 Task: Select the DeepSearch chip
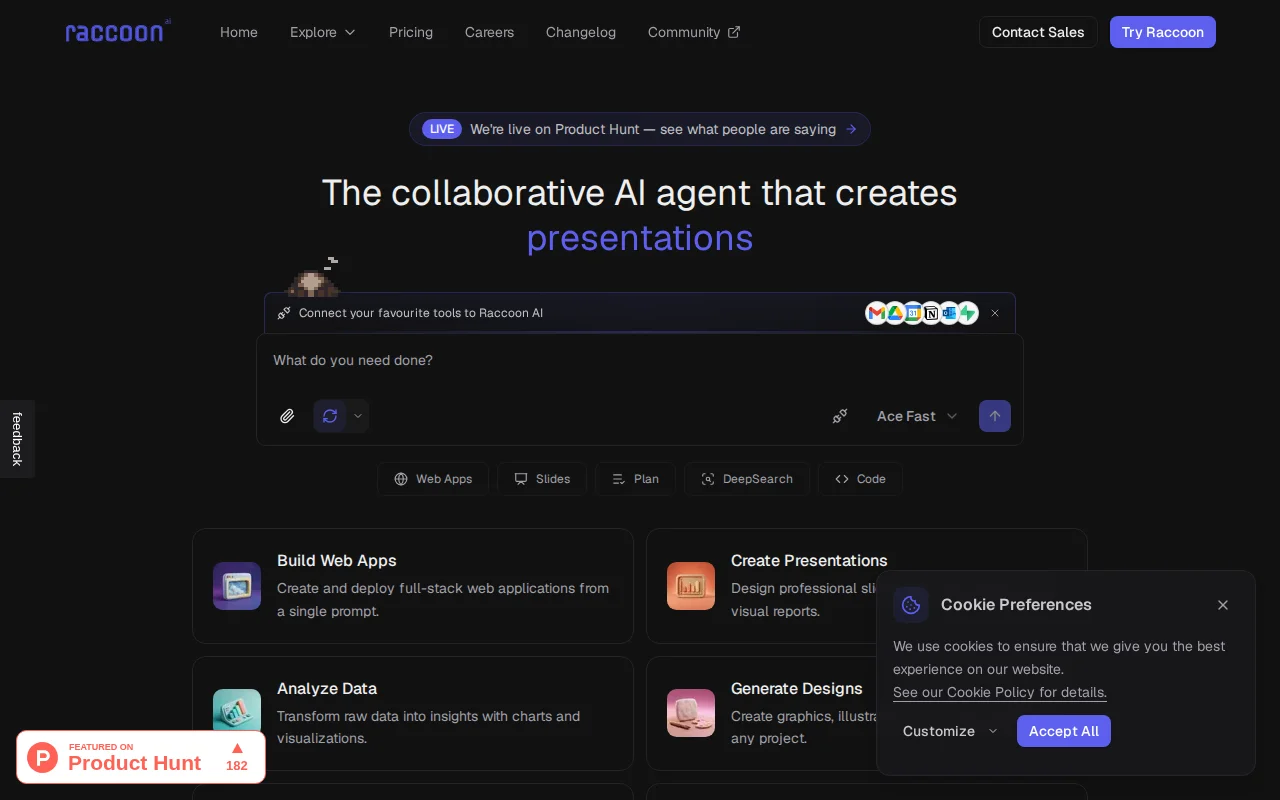pos(747,479)
